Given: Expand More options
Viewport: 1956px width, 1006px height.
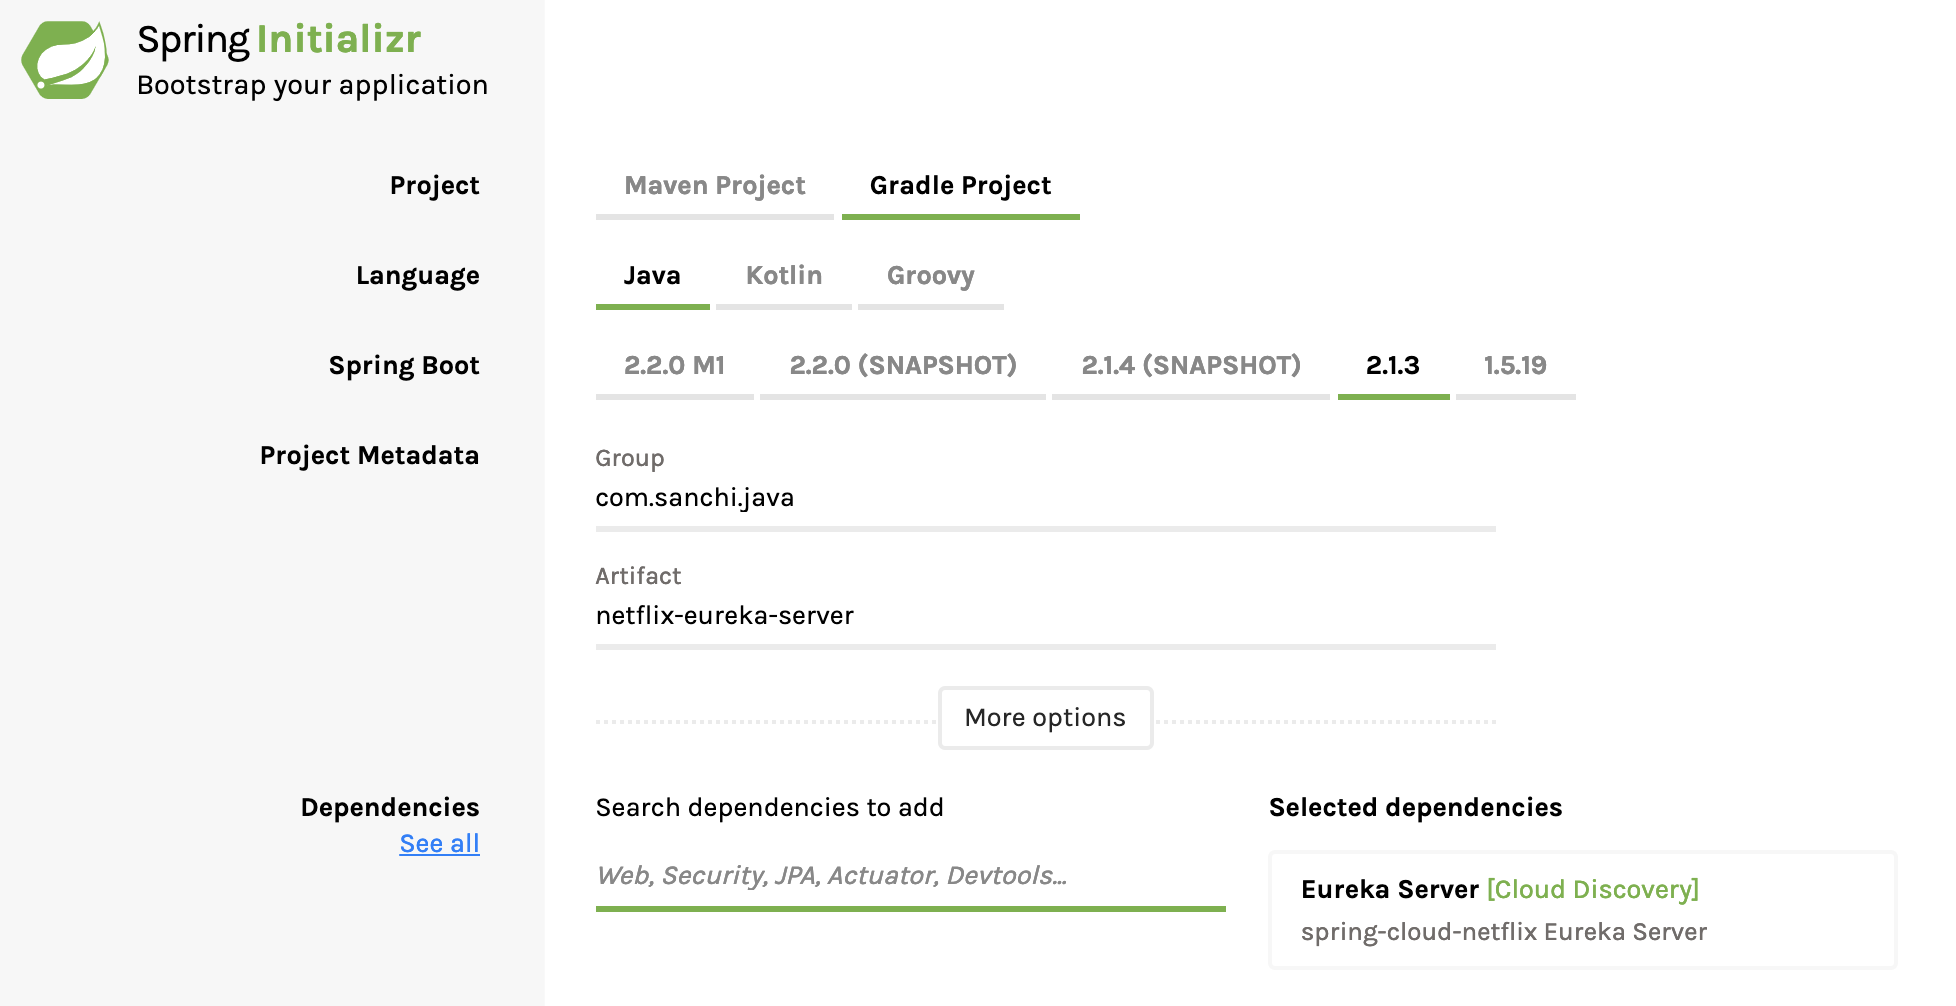Looking at the screenshot, I should pyautogui.click(x=1045, y=718).
